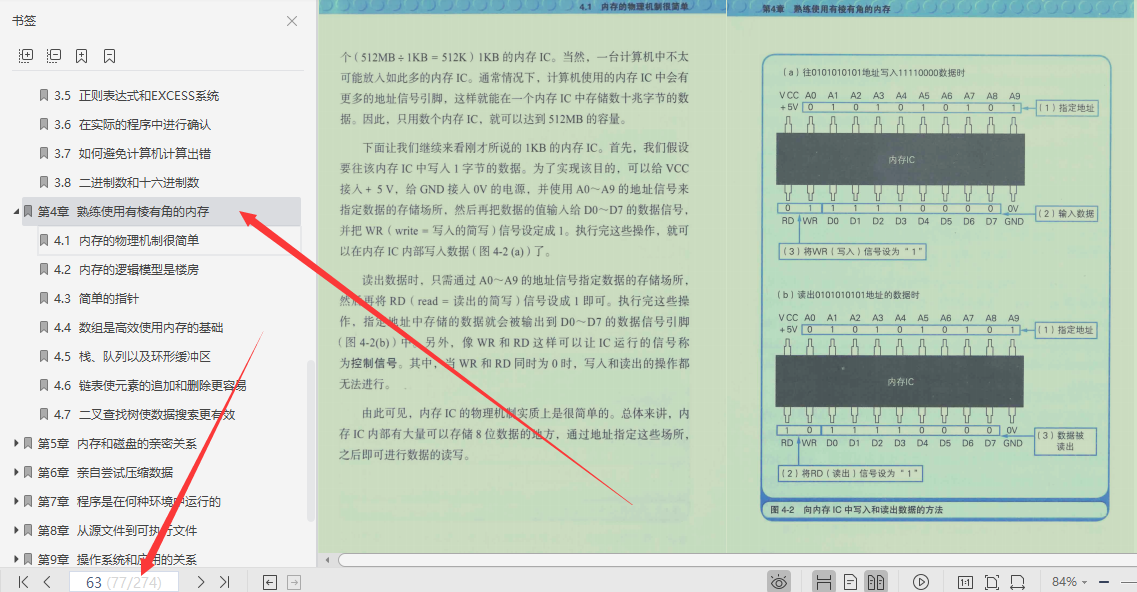Click the fit-page zoom icon

pos(992,580)
